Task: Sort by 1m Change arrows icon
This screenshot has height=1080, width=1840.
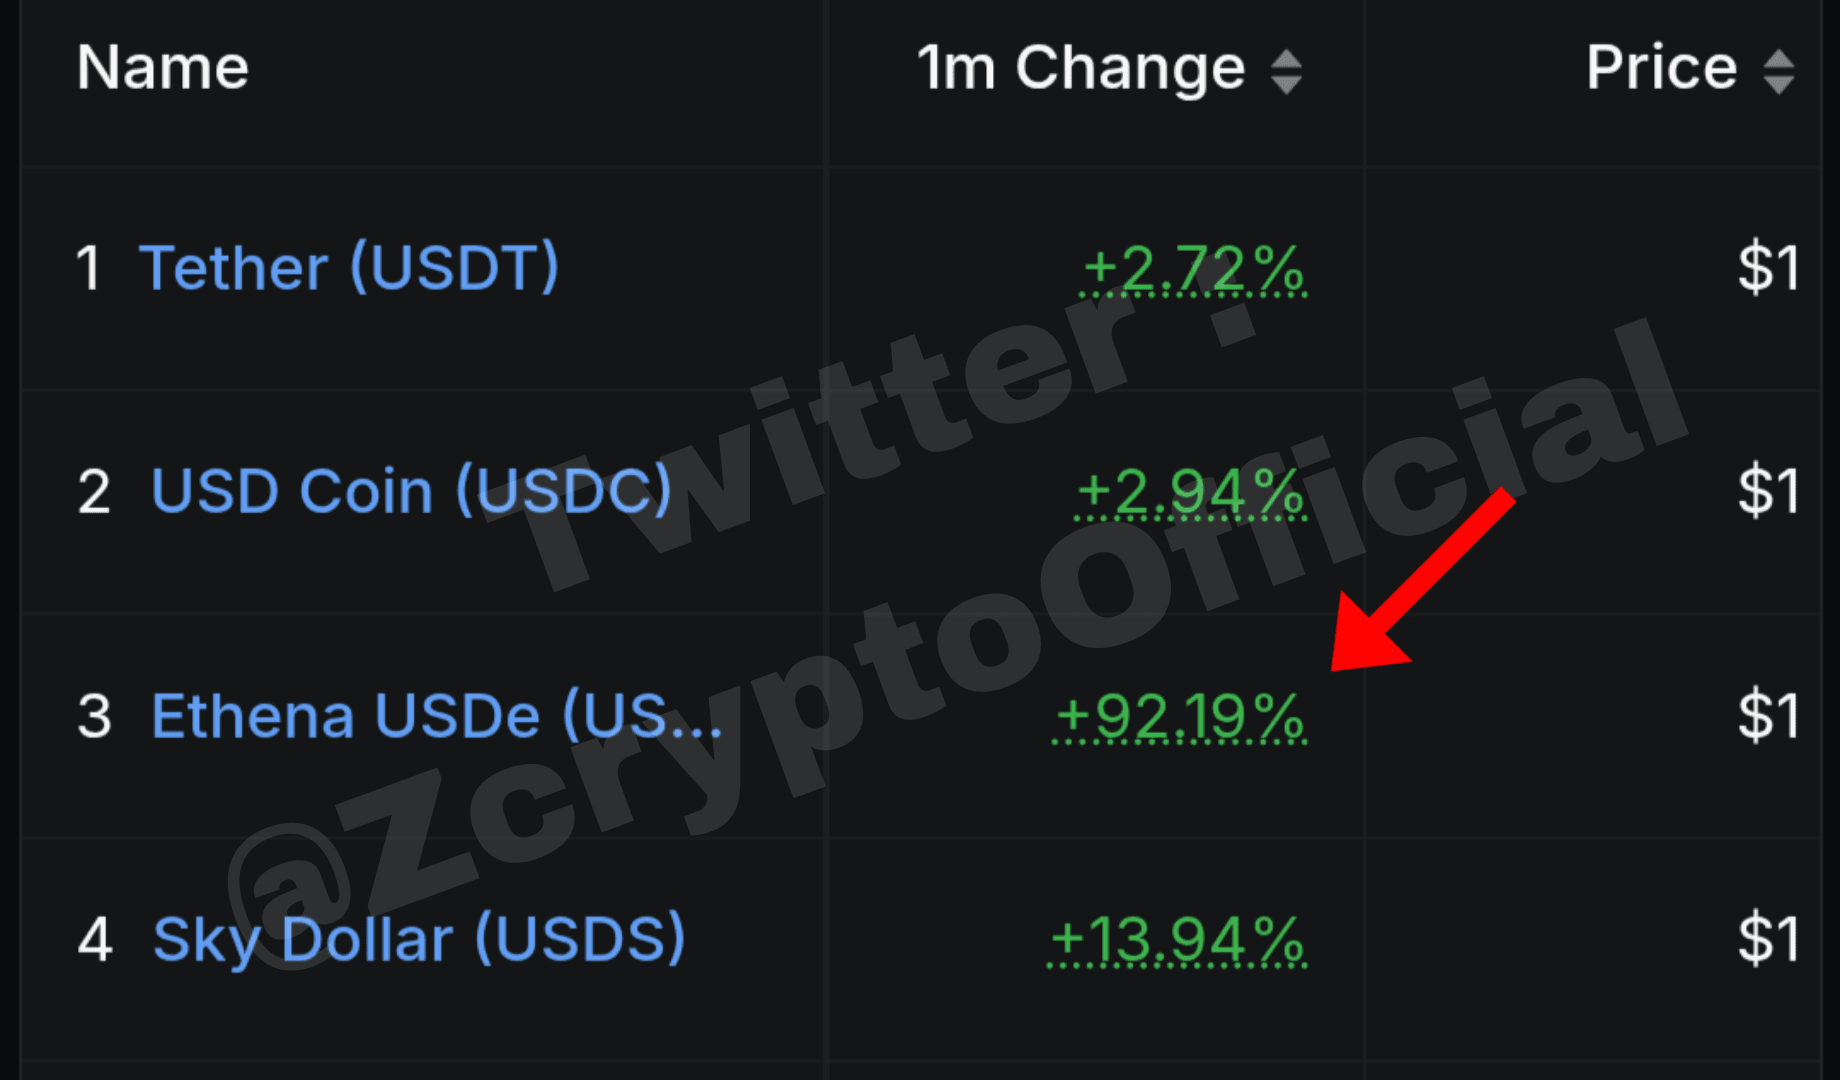Action: [x=1286, y=72]
